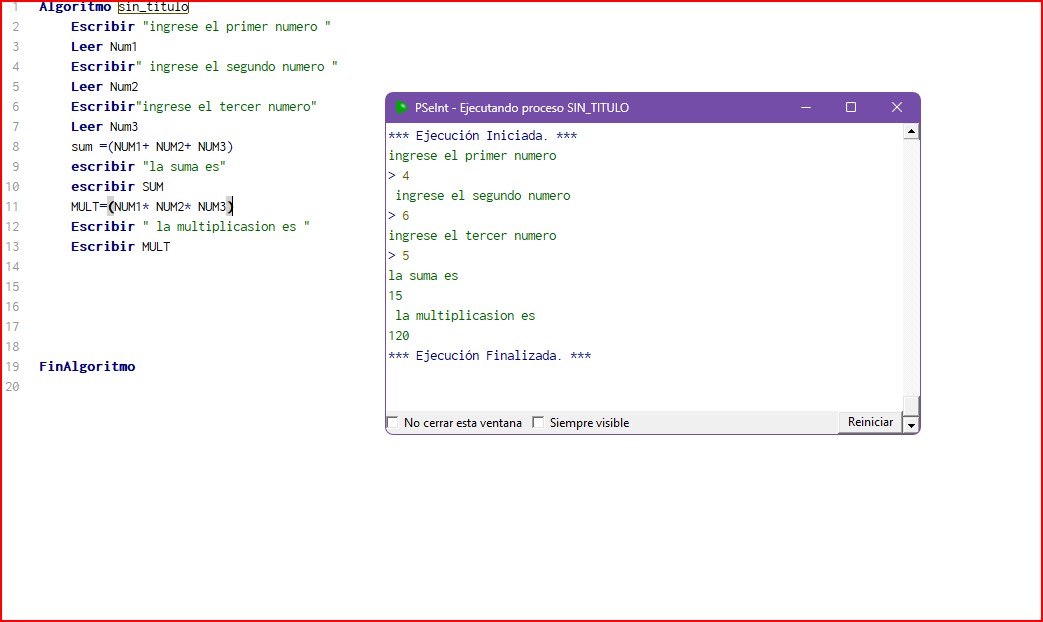Minimize the PSeInt execution window
The height and width of the screenshot is (622, 1043).
coord(806,108)
